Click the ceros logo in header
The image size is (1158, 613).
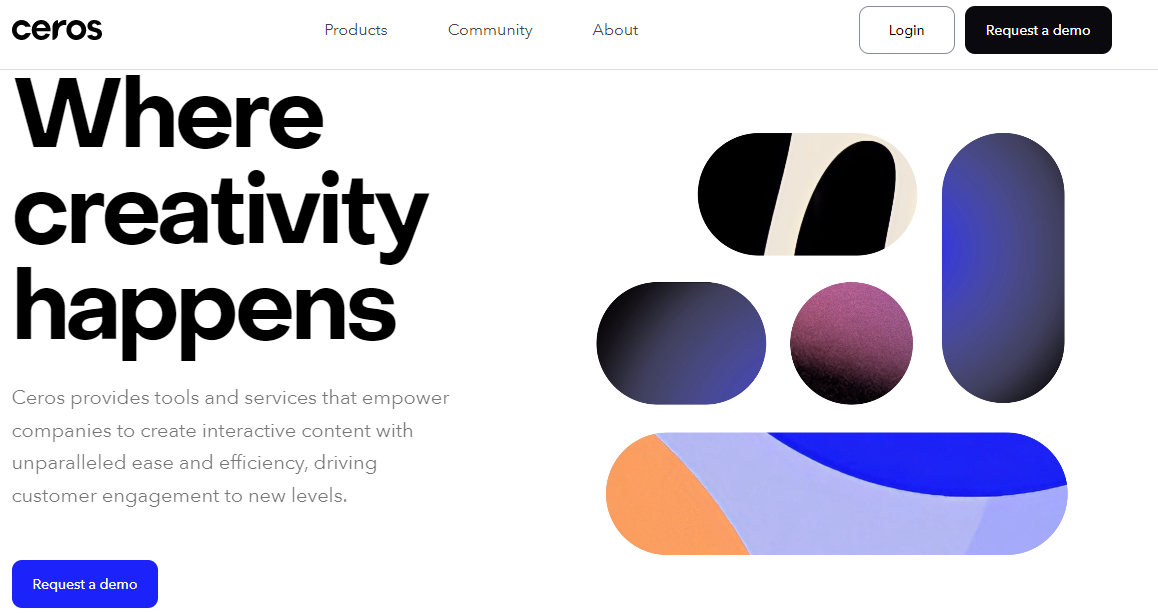pyautogui.click(x=57, y=30)
